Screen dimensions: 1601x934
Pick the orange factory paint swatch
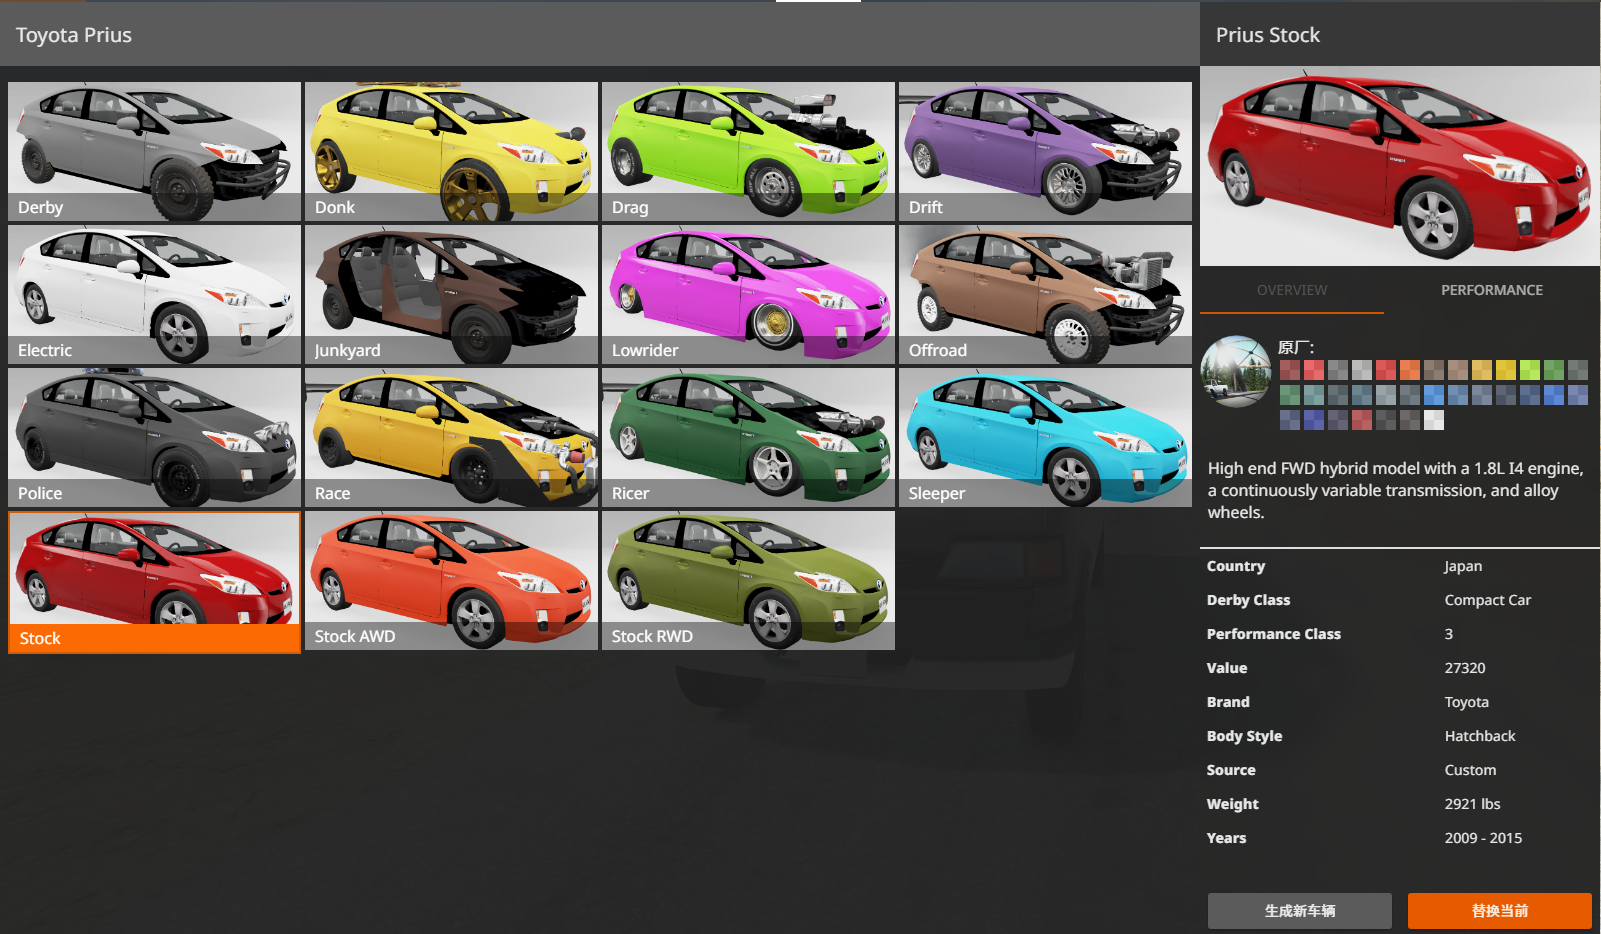pyautogui.click(x=1410, y=370)
